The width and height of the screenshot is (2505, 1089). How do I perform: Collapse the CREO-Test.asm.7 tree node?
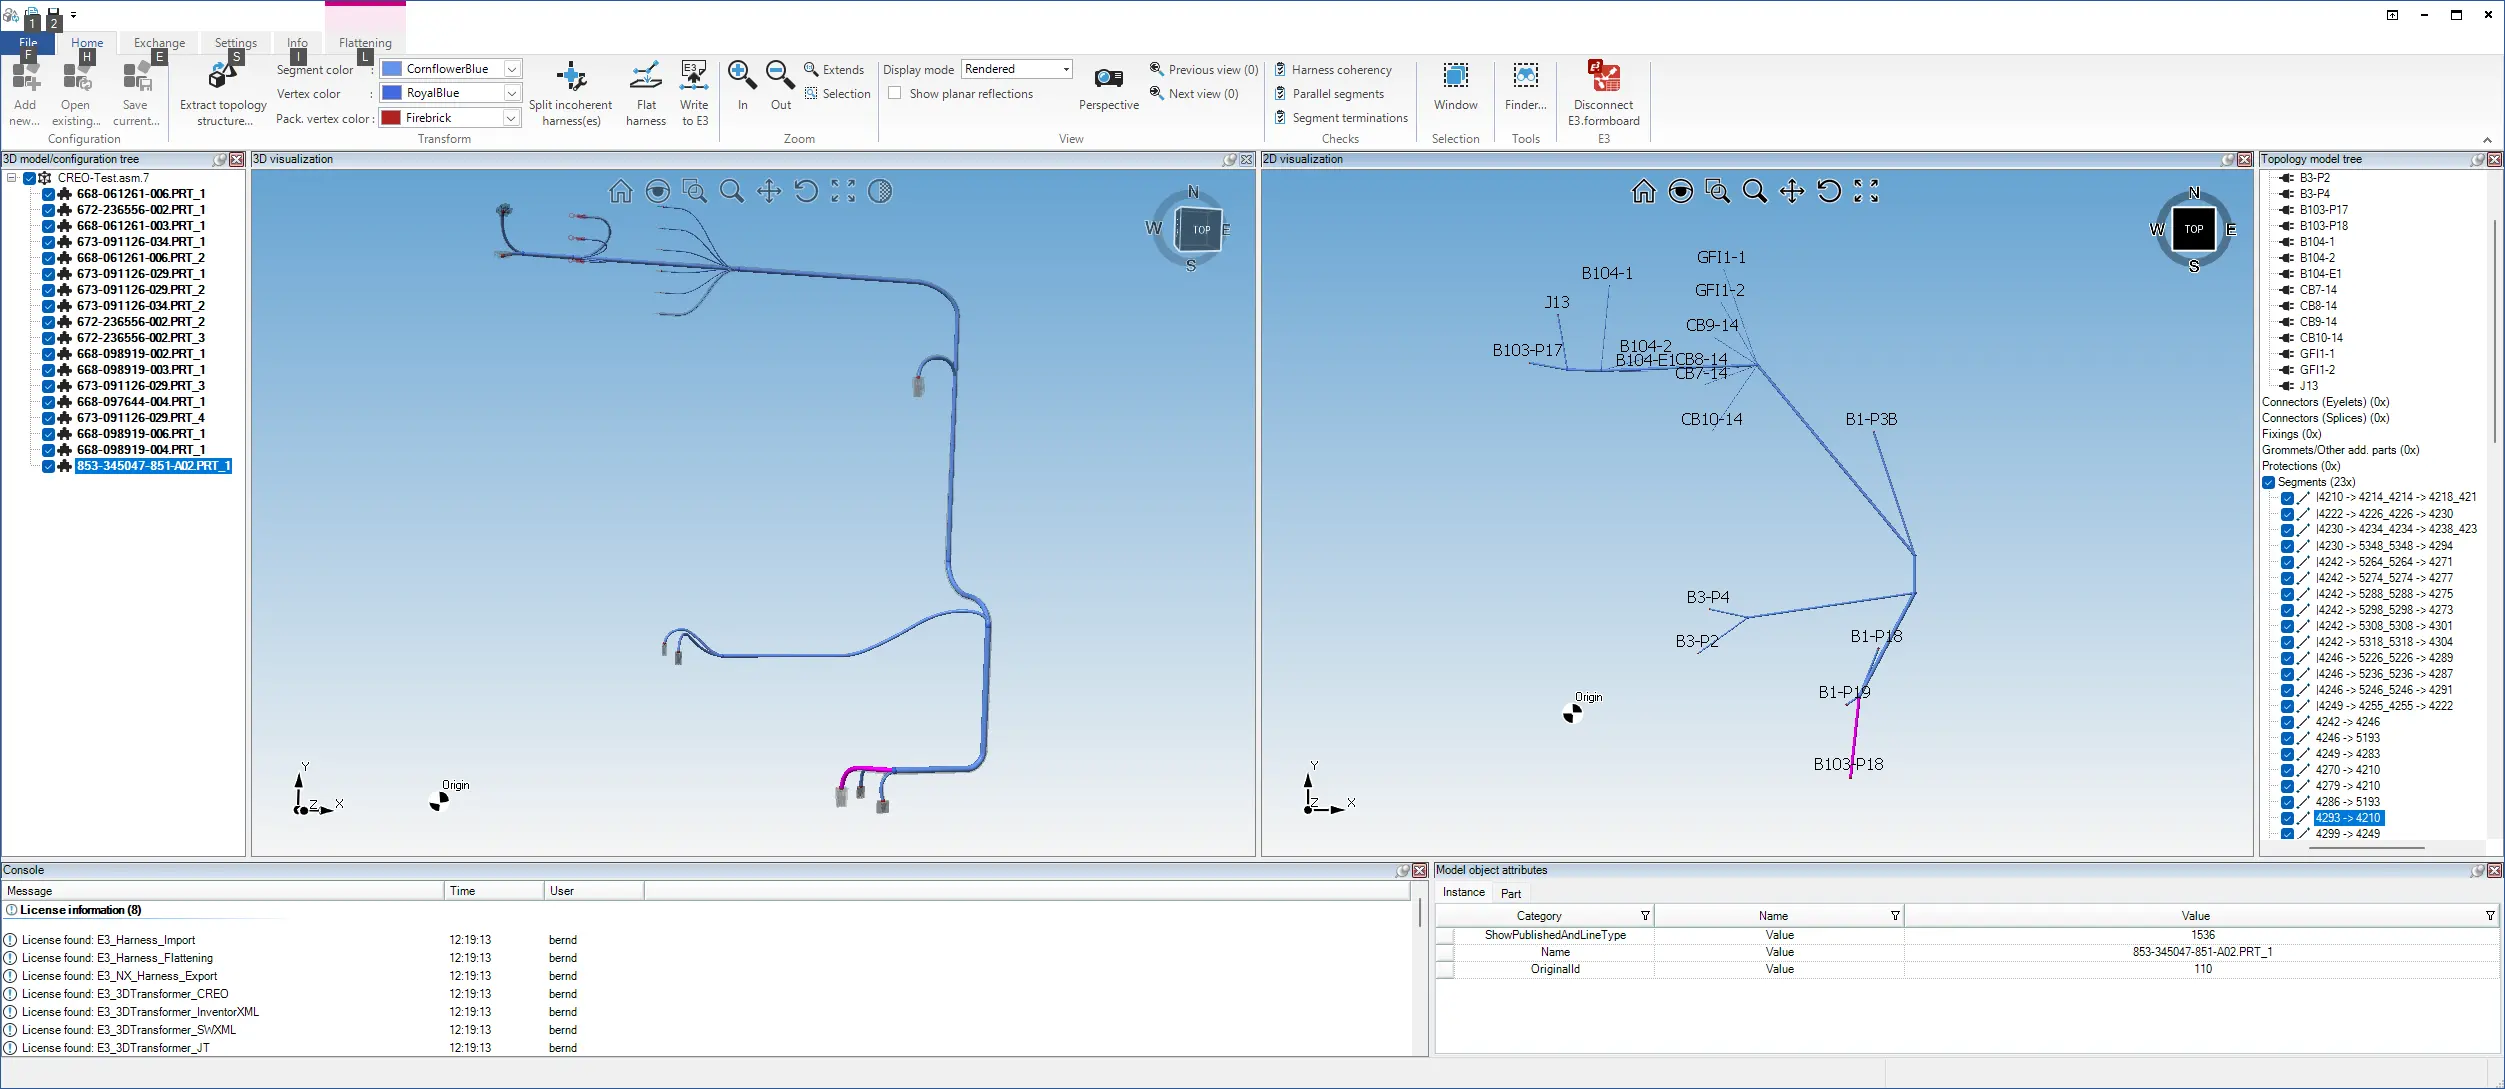pyautogui.click(x=12, y=178)
